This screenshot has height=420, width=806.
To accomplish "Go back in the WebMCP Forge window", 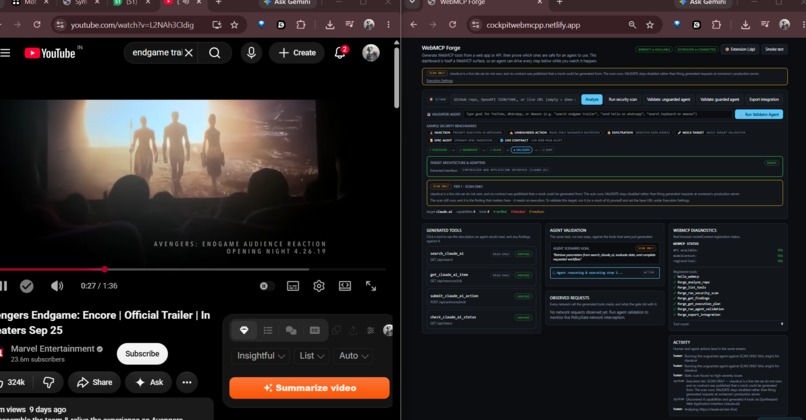I will pos(414,25).
